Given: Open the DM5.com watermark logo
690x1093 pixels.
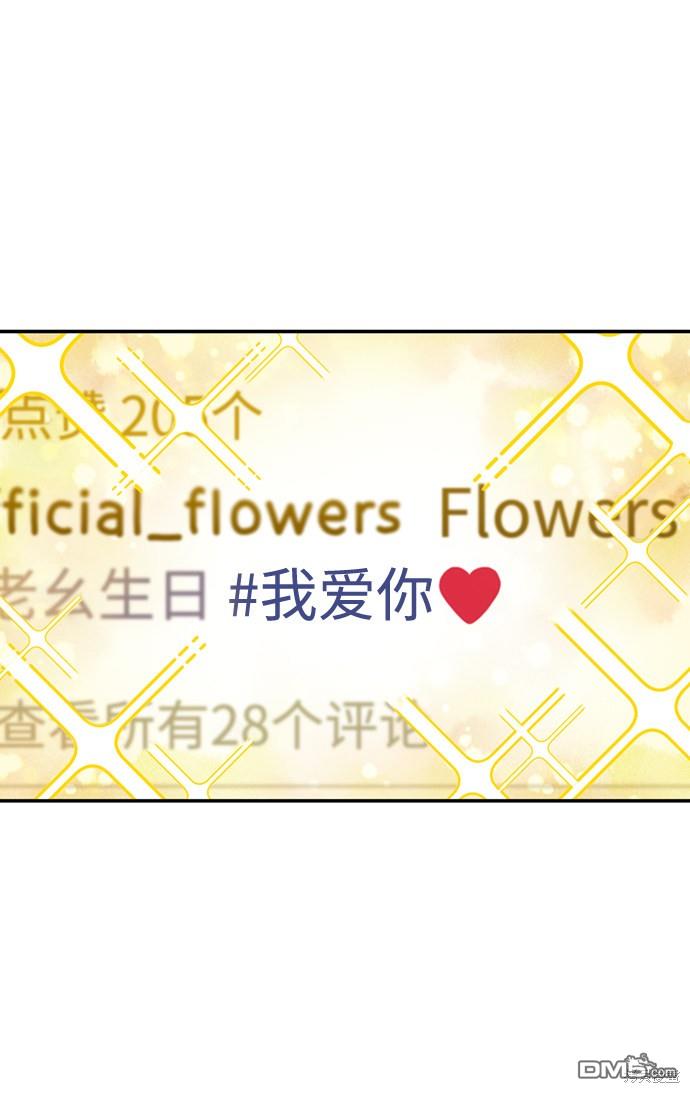Looking at the screenshot, I should coord(627,1067).
